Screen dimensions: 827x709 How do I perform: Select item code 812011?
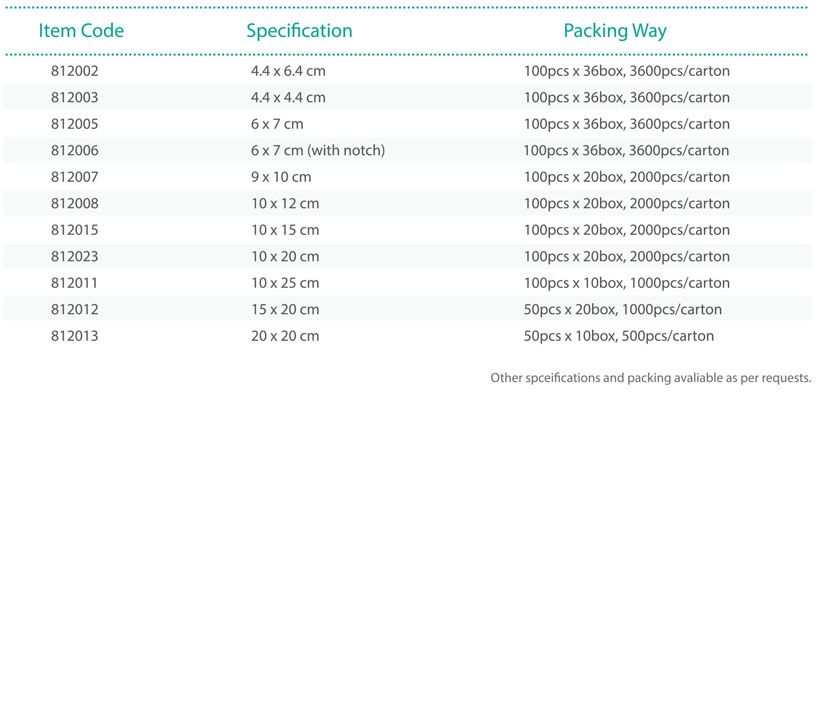(74, 283)
